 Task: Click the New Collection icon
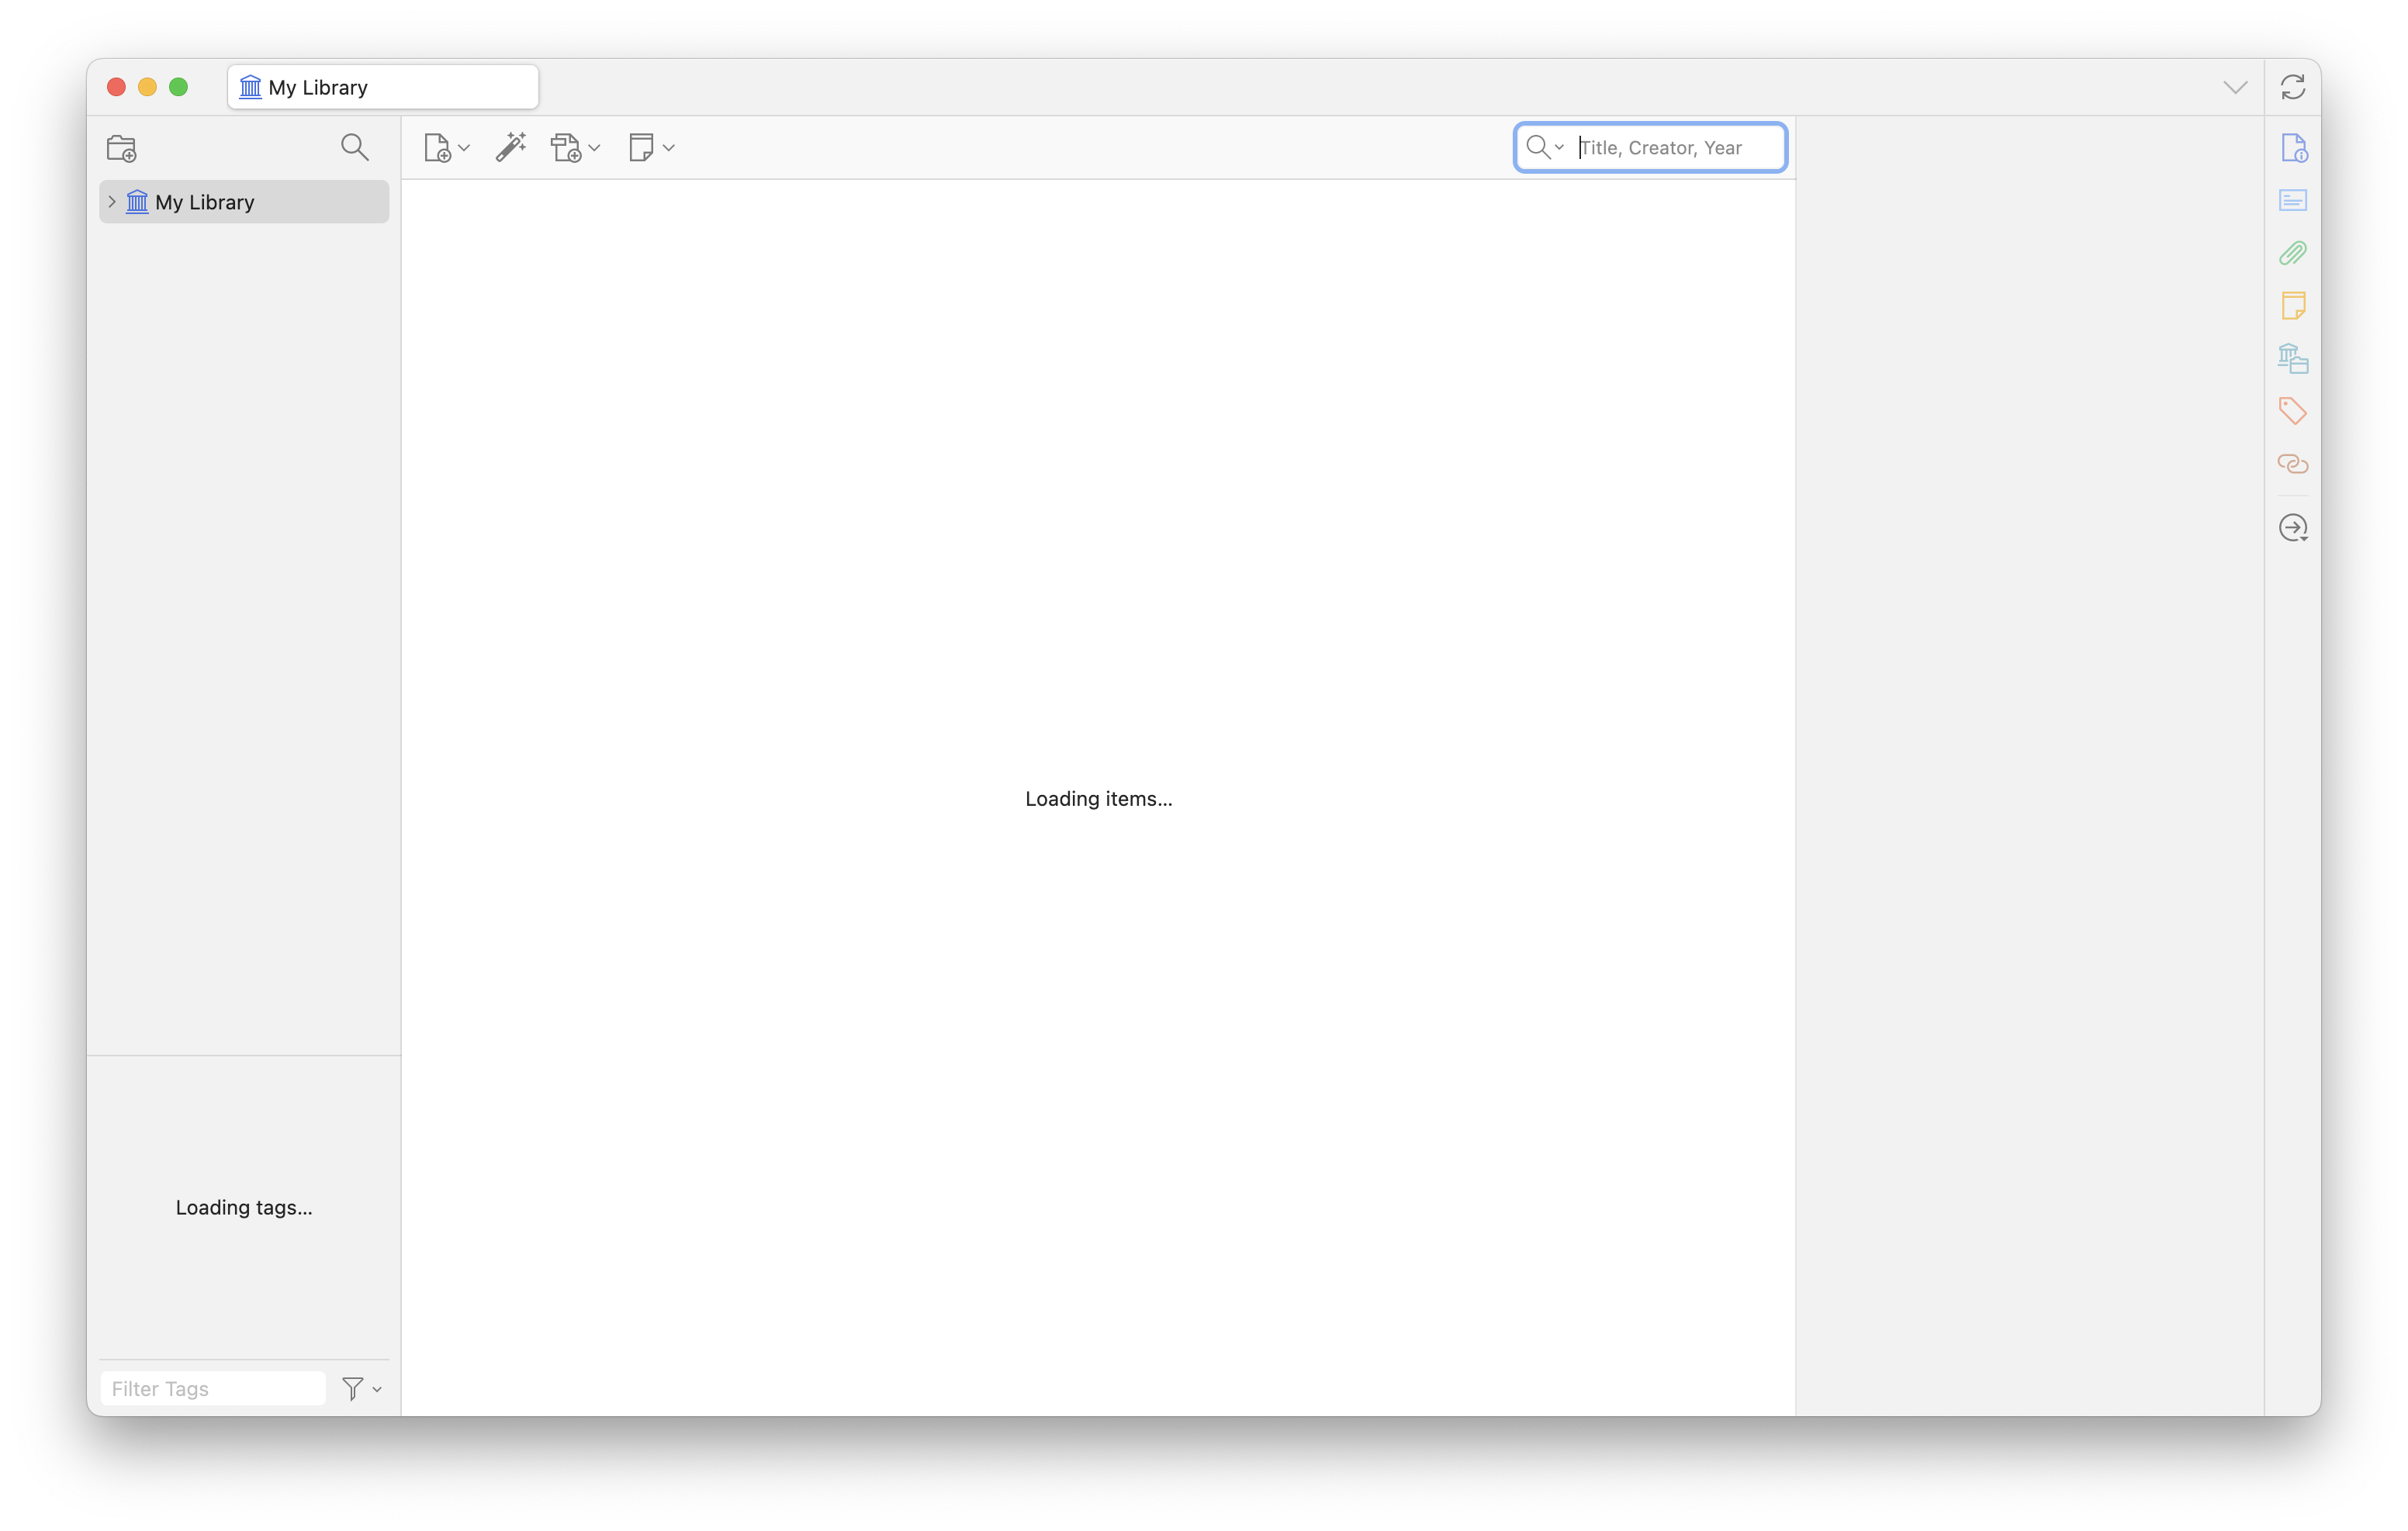(x=122, y=148)
